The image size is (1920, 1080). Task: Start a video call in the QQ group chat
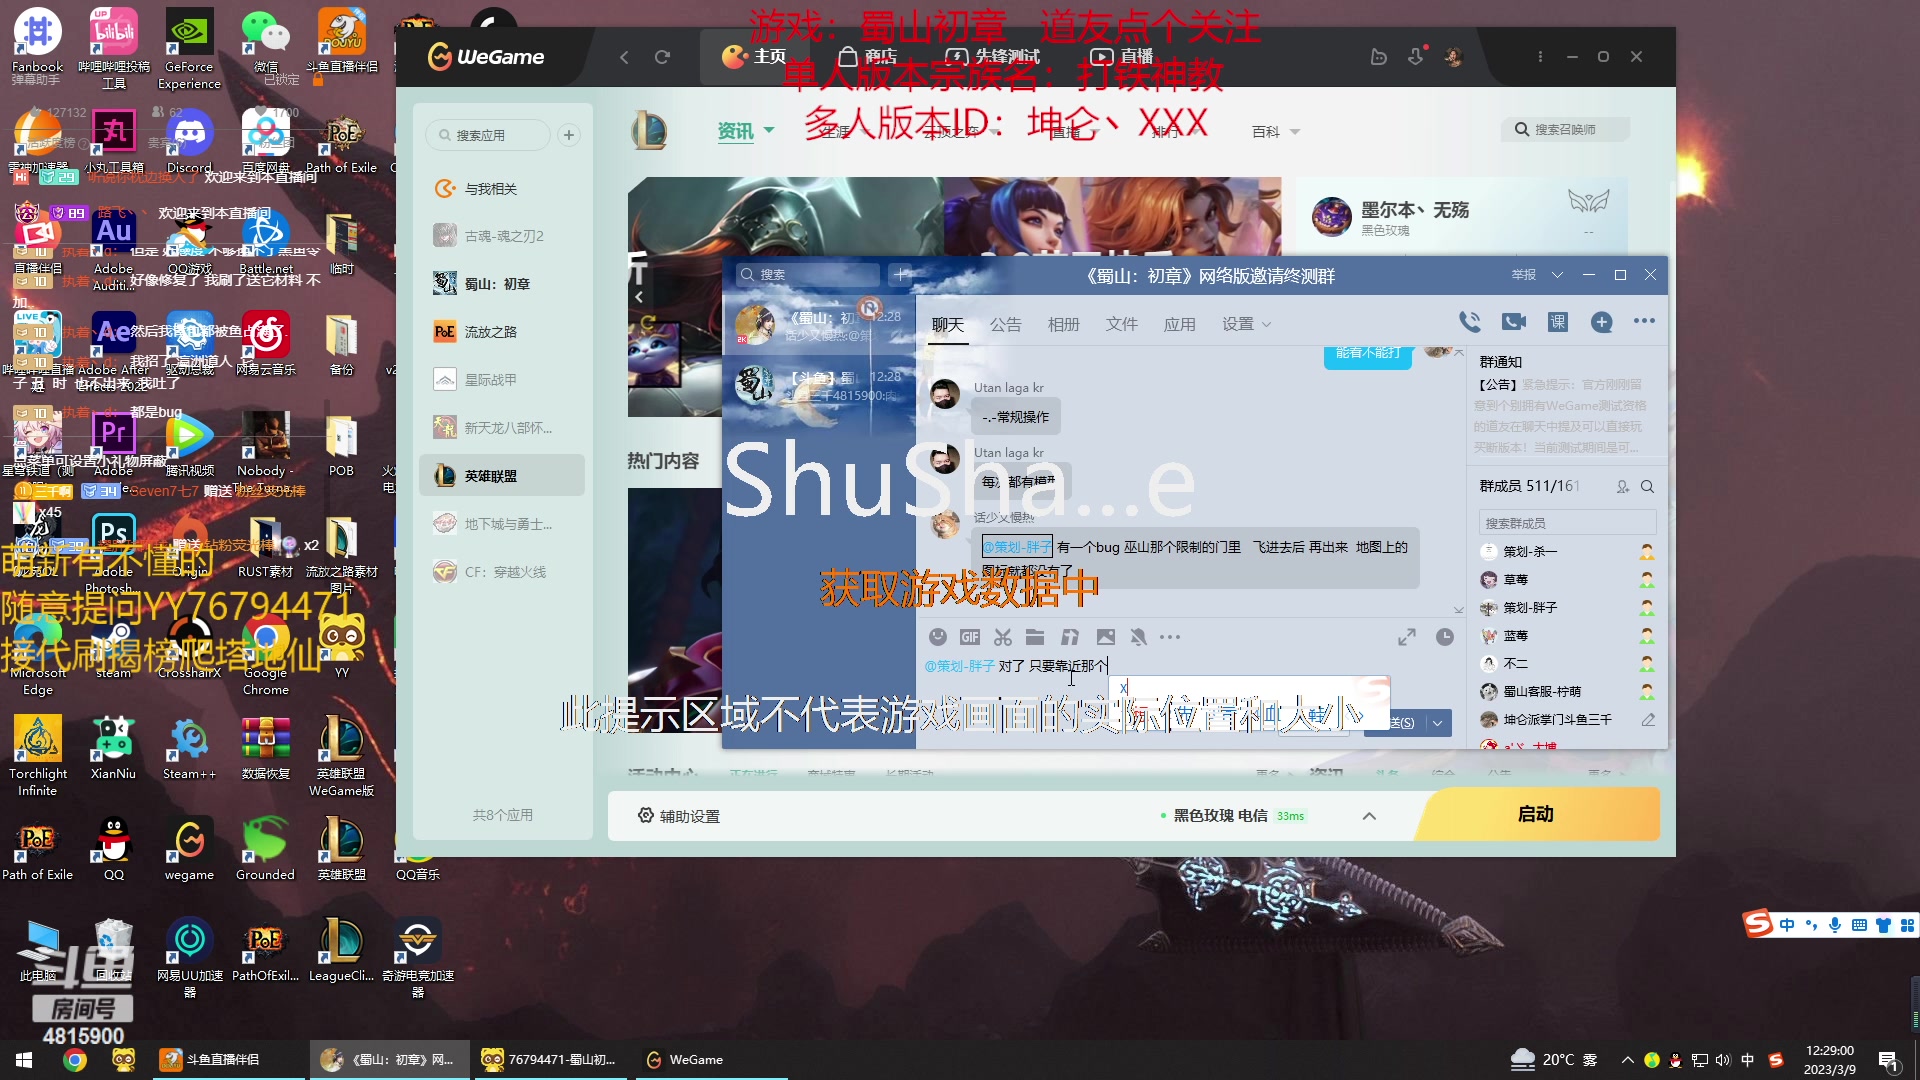click(1514, 322)
